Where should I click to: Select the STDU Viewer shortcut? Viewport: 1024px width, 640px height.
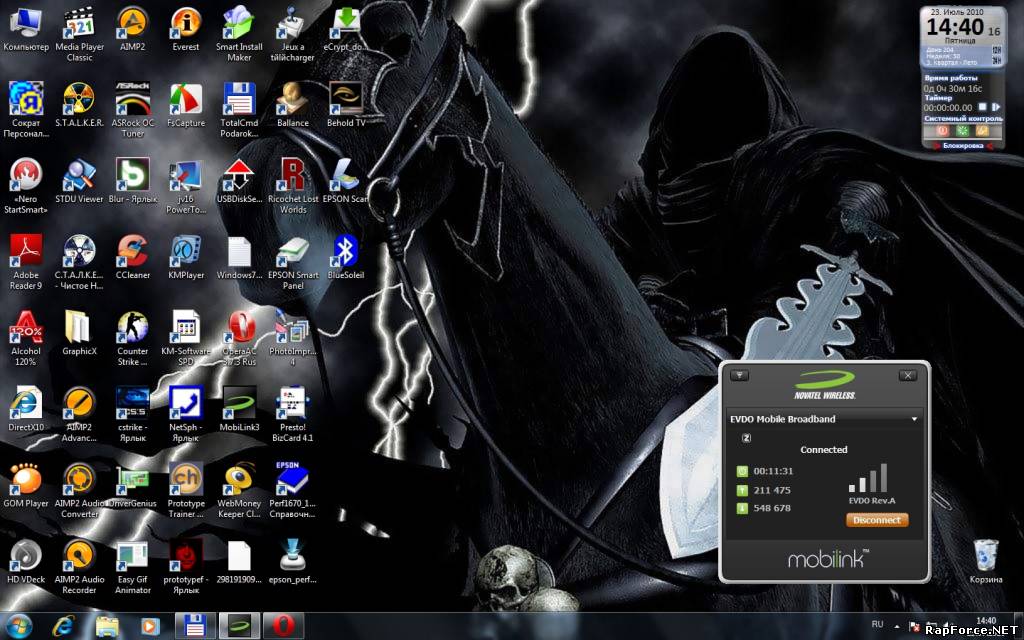pos(79,181)
